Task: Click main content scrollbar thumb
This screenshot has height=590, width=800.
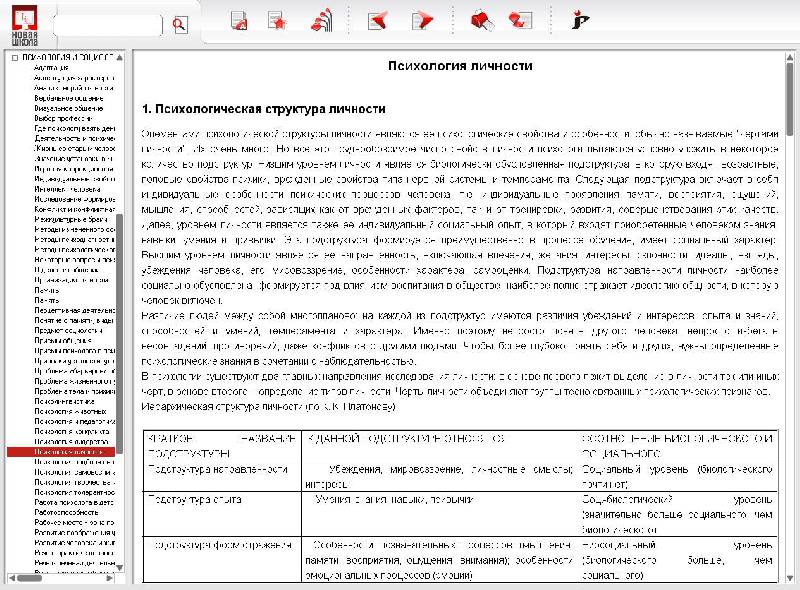Action: click(790, 99)
